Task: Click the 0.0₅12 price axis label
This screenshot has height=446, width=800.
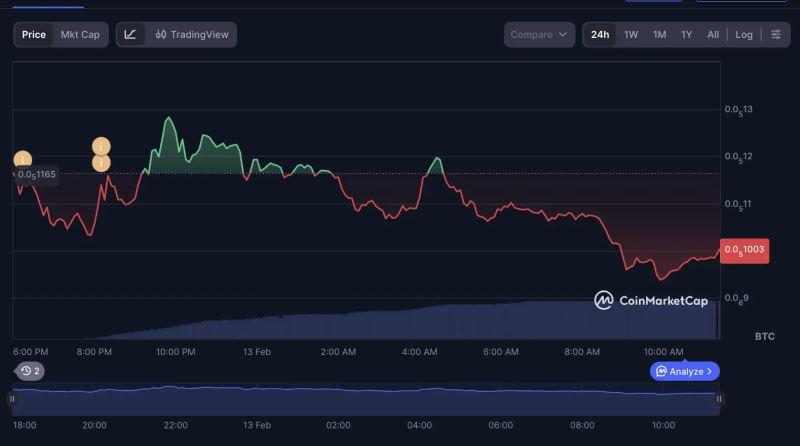Action: click(739, 157)
